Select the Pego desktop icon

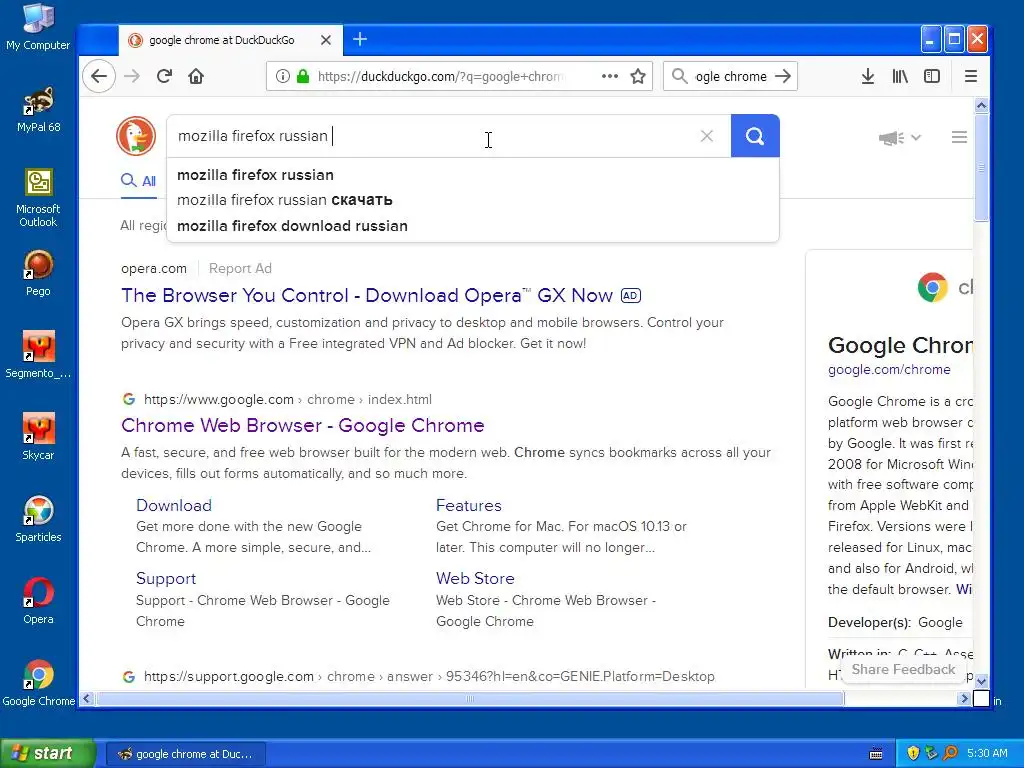point(38,274)
